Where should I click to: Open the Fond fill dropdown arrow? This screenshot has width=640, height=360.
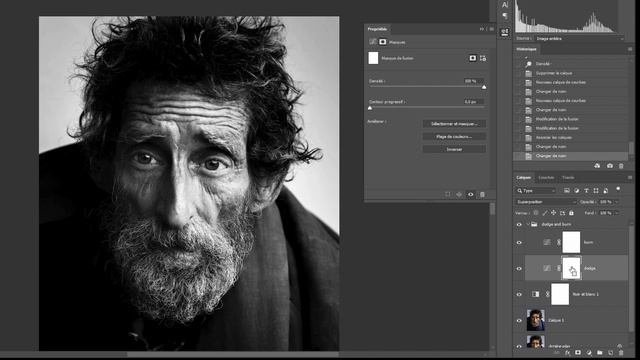616,213
